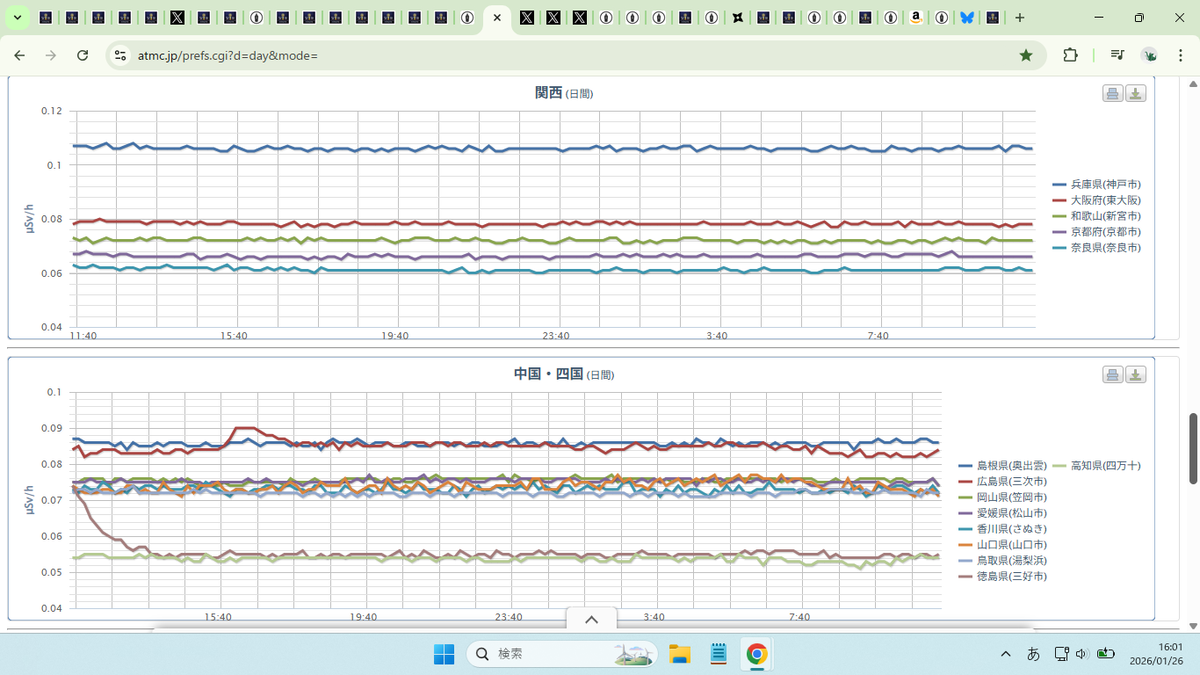Open the Chrome three-dot menu
The width and height of the screenshot is (1200, 675).
pyautogui.click(x=1181, y=55)
